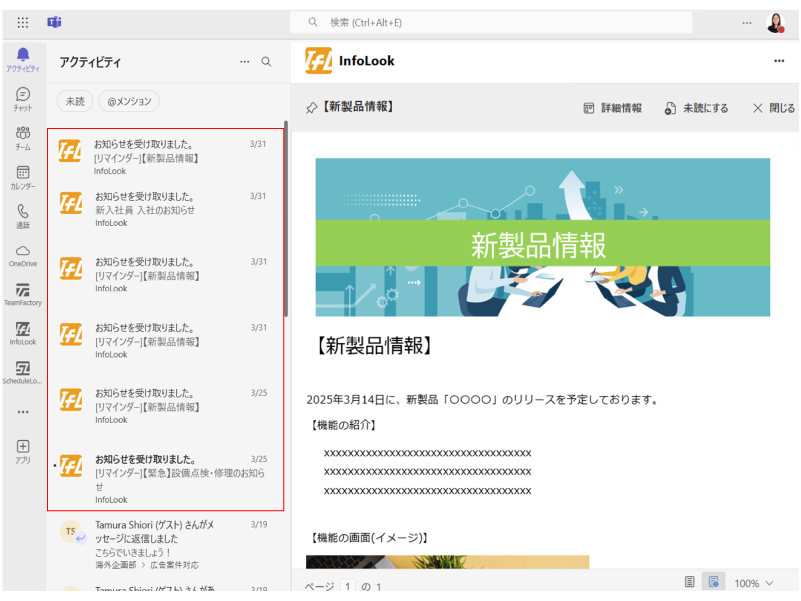801x601 pixels.
Task: Expand more apps ellipsis in left rail
Action: 22,411
